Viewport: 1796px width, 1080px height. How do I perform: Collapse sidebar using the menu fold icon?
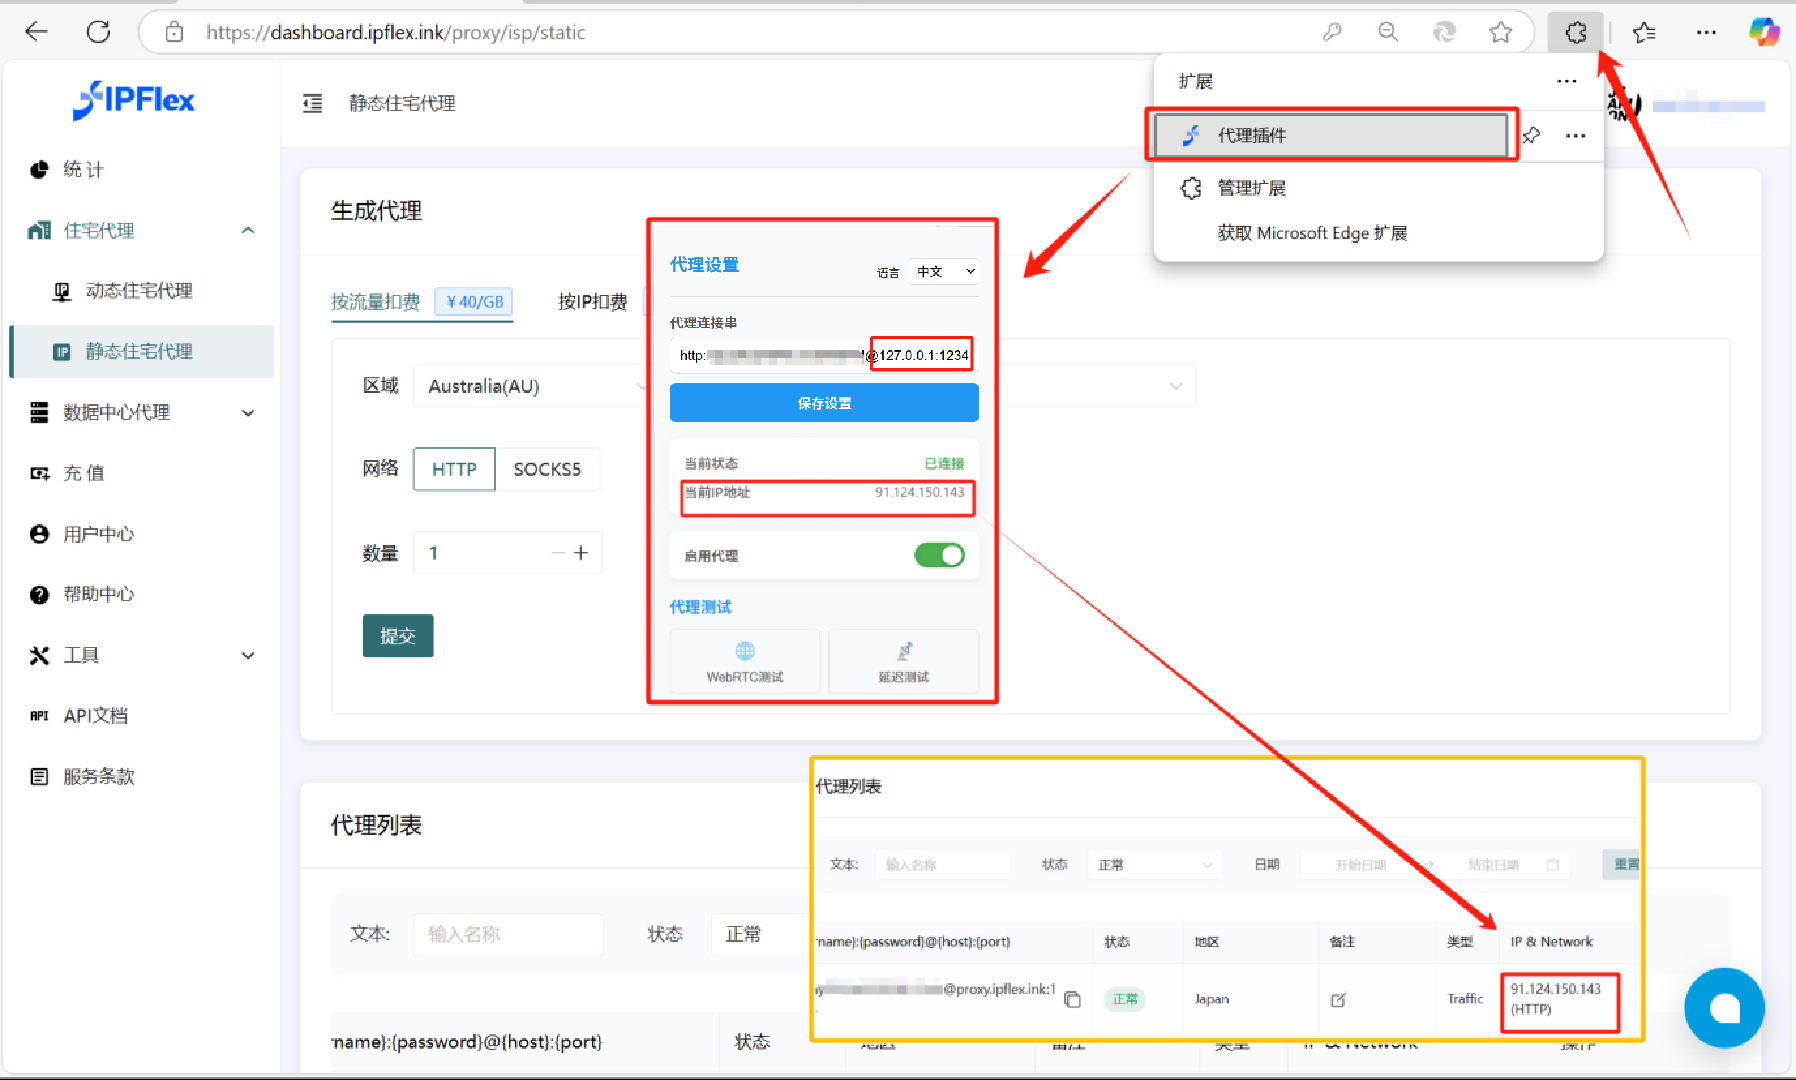point(313,103)
